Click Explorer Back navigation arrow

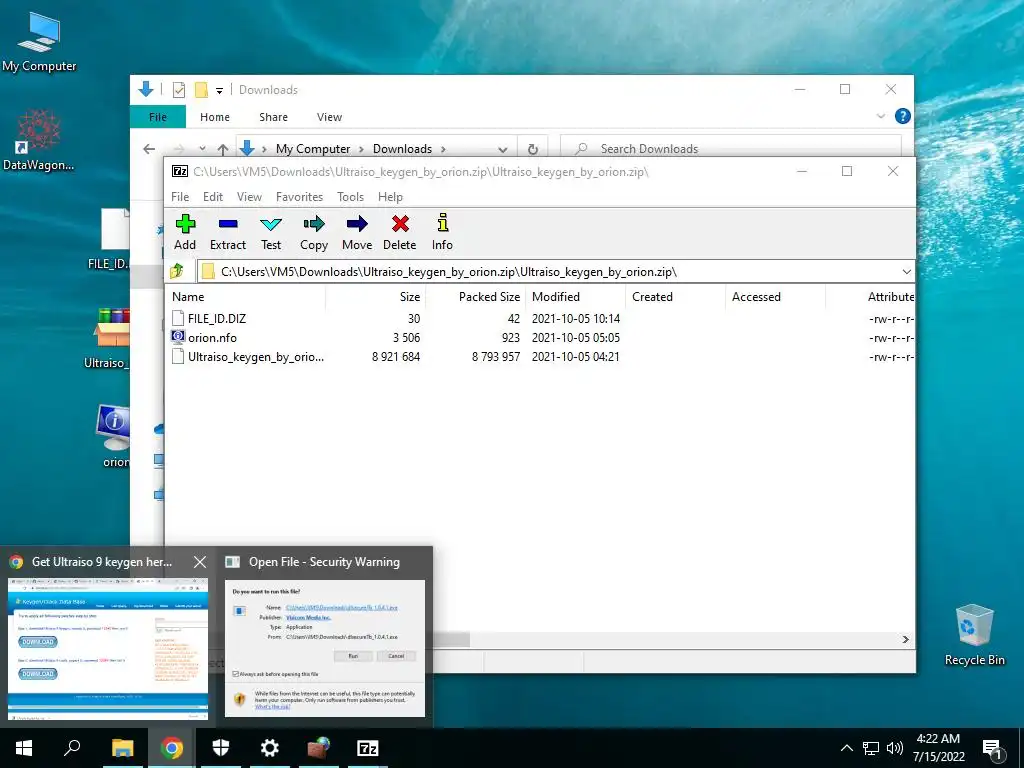(149, 149)
